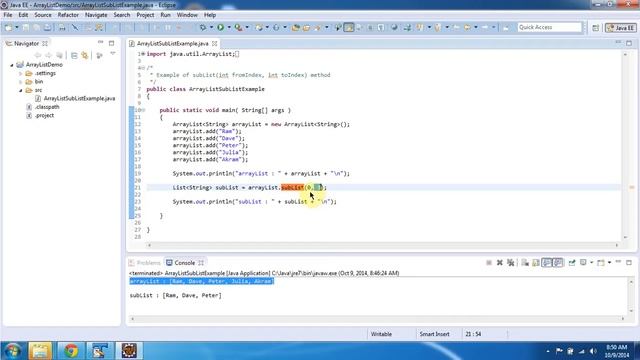Expand folded import at line 1
640x360 pixels.
click(143, 54)
